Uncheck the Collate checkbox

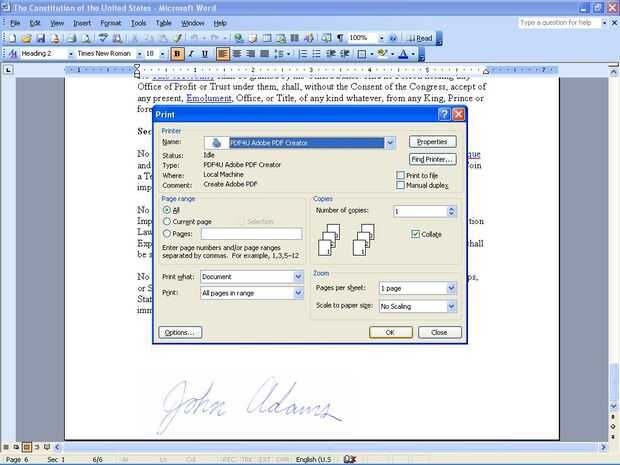pos(415,234)
